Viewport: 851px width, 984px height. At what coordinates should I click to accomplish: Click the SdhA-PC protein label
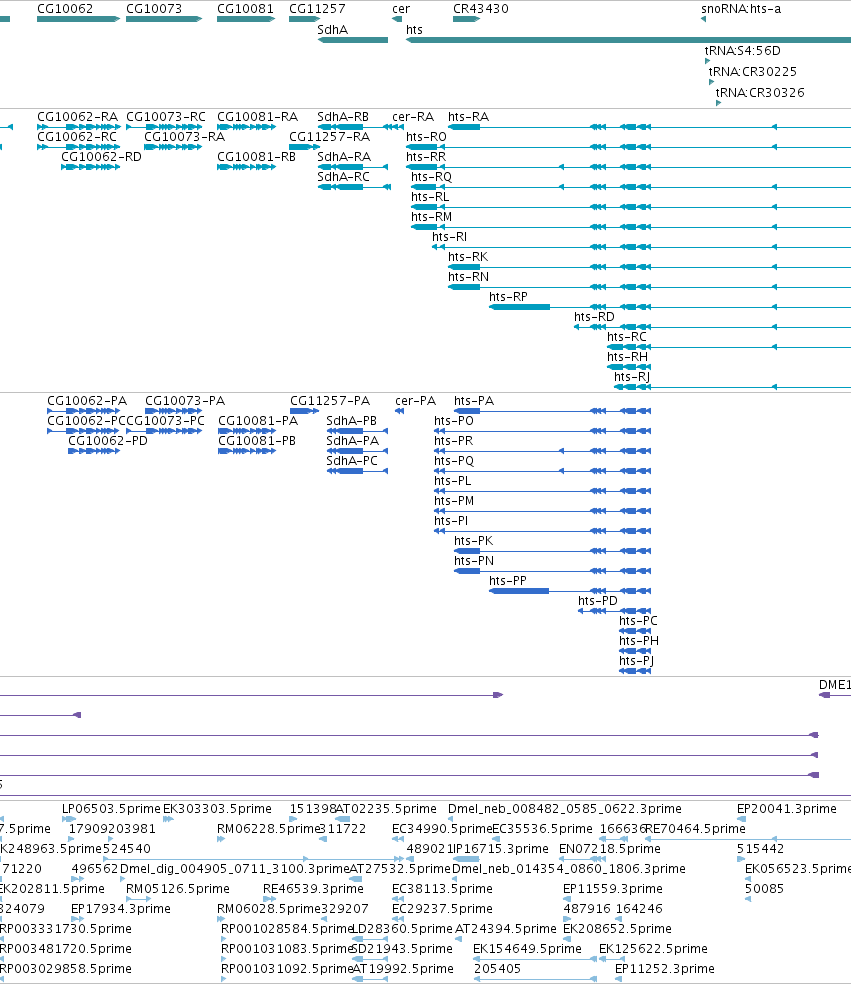tap(352, 461)
